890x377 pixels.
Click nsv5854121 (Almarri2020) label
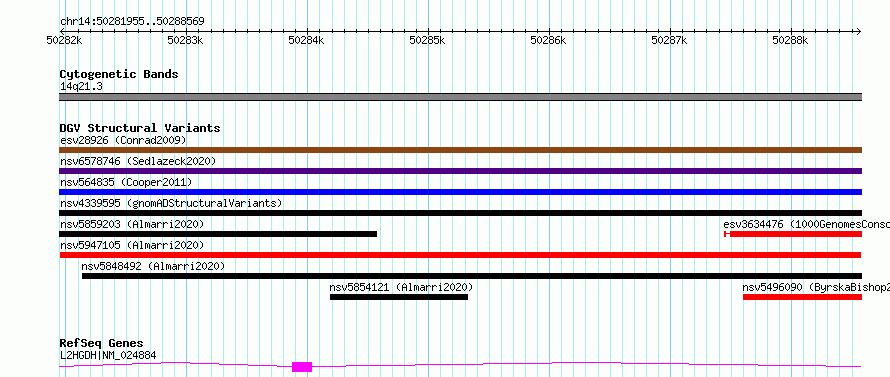[401, 287]
